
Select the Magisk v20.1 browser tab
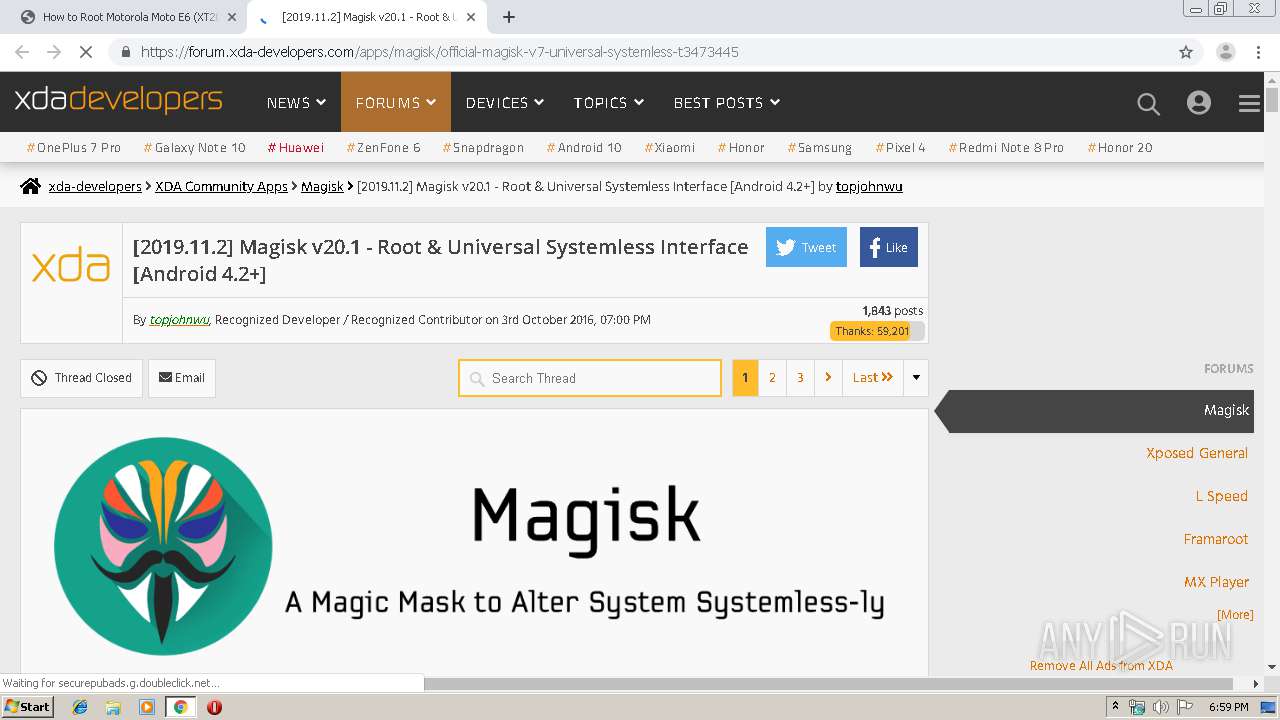368,17
